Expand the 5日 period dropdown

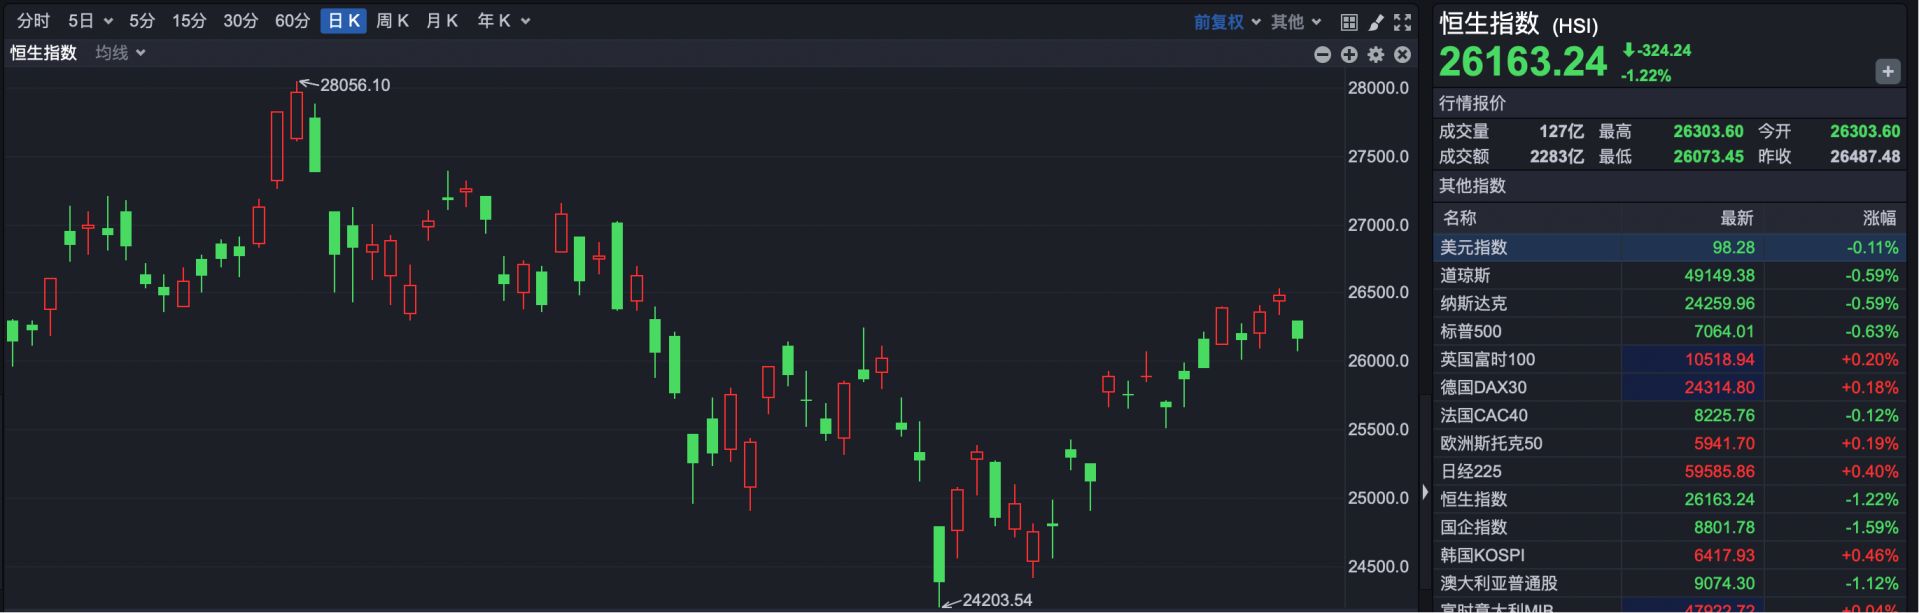pos(90,21)
